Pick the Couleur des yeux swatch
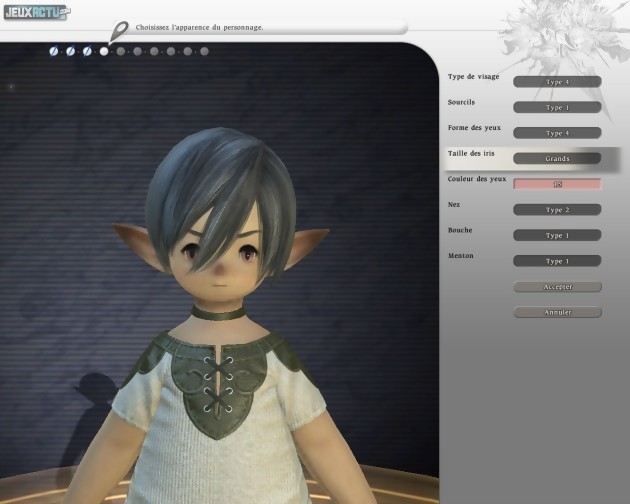This screenshot has width=630, height=504. point(557,184)
